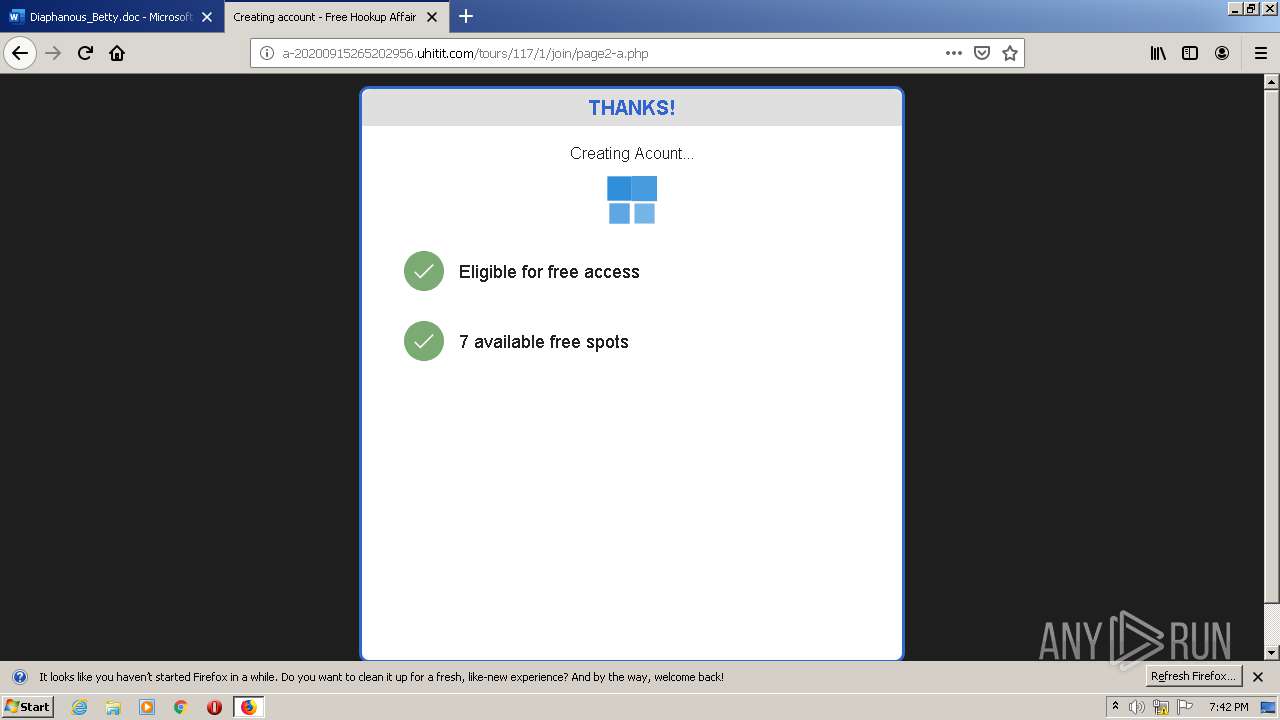
Task: Click the Eligible for free access text
Action: pos(549,272)
